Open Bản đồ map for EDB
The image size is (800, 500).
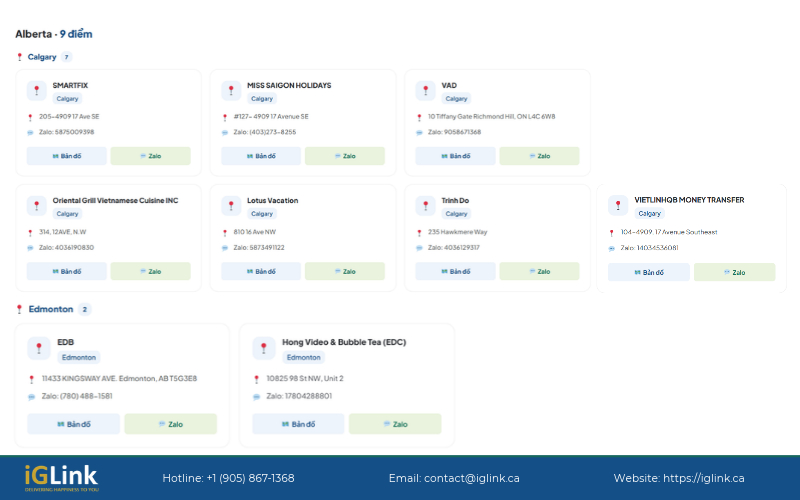[x=73, y=424]
